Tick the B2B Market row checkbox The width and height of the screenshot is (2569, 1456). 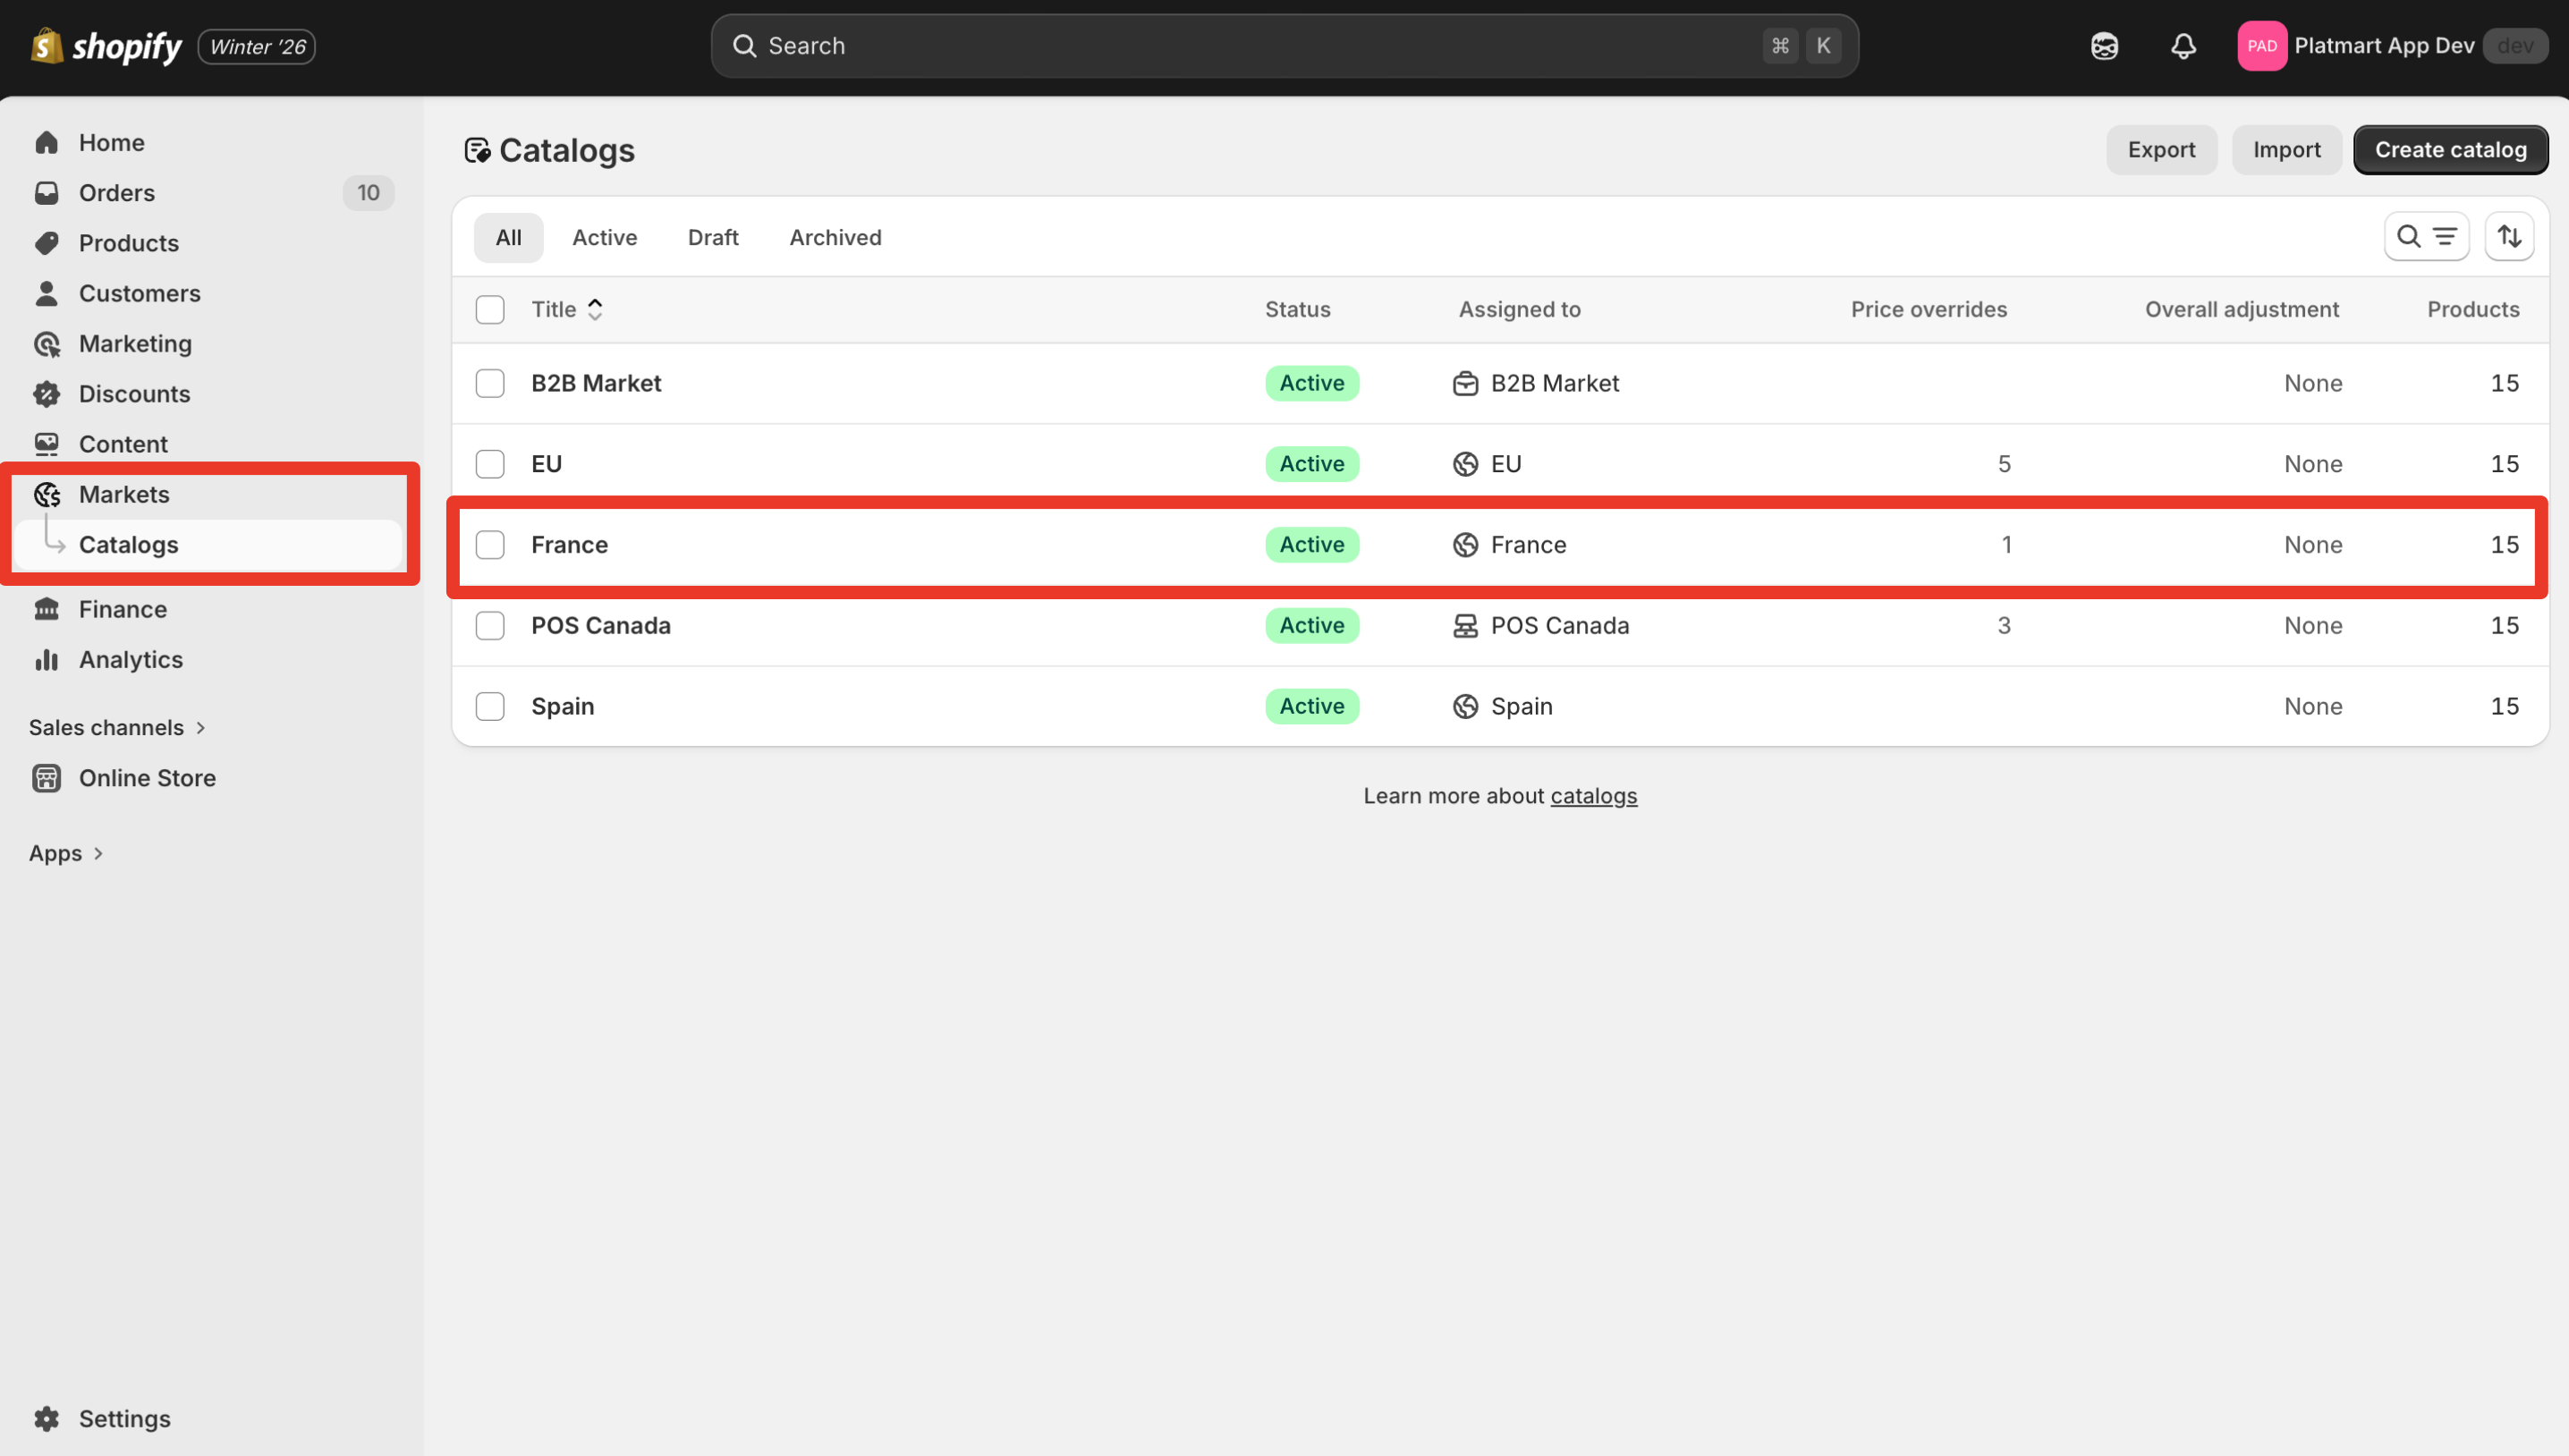[490, 383]
